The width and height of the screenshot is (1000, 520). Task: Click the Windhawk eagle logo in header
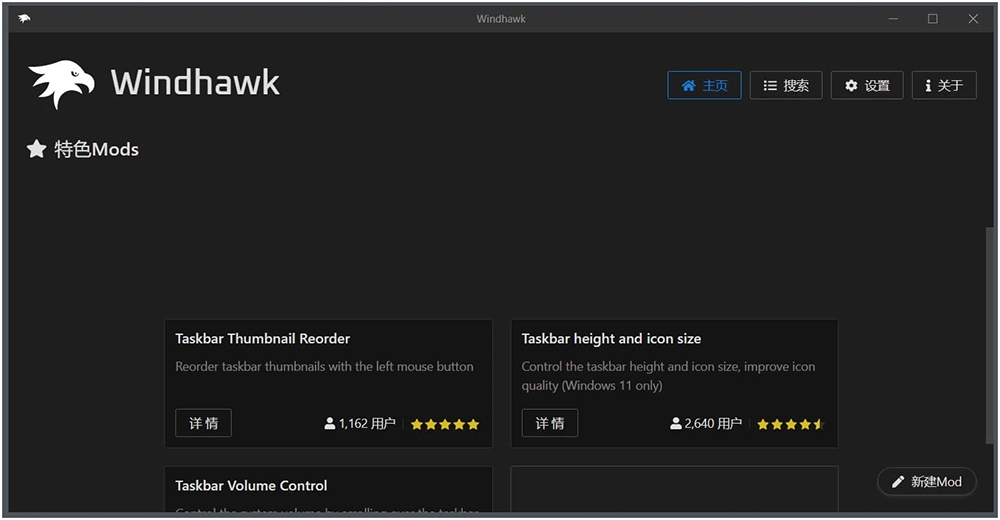[x=61, y=84]
